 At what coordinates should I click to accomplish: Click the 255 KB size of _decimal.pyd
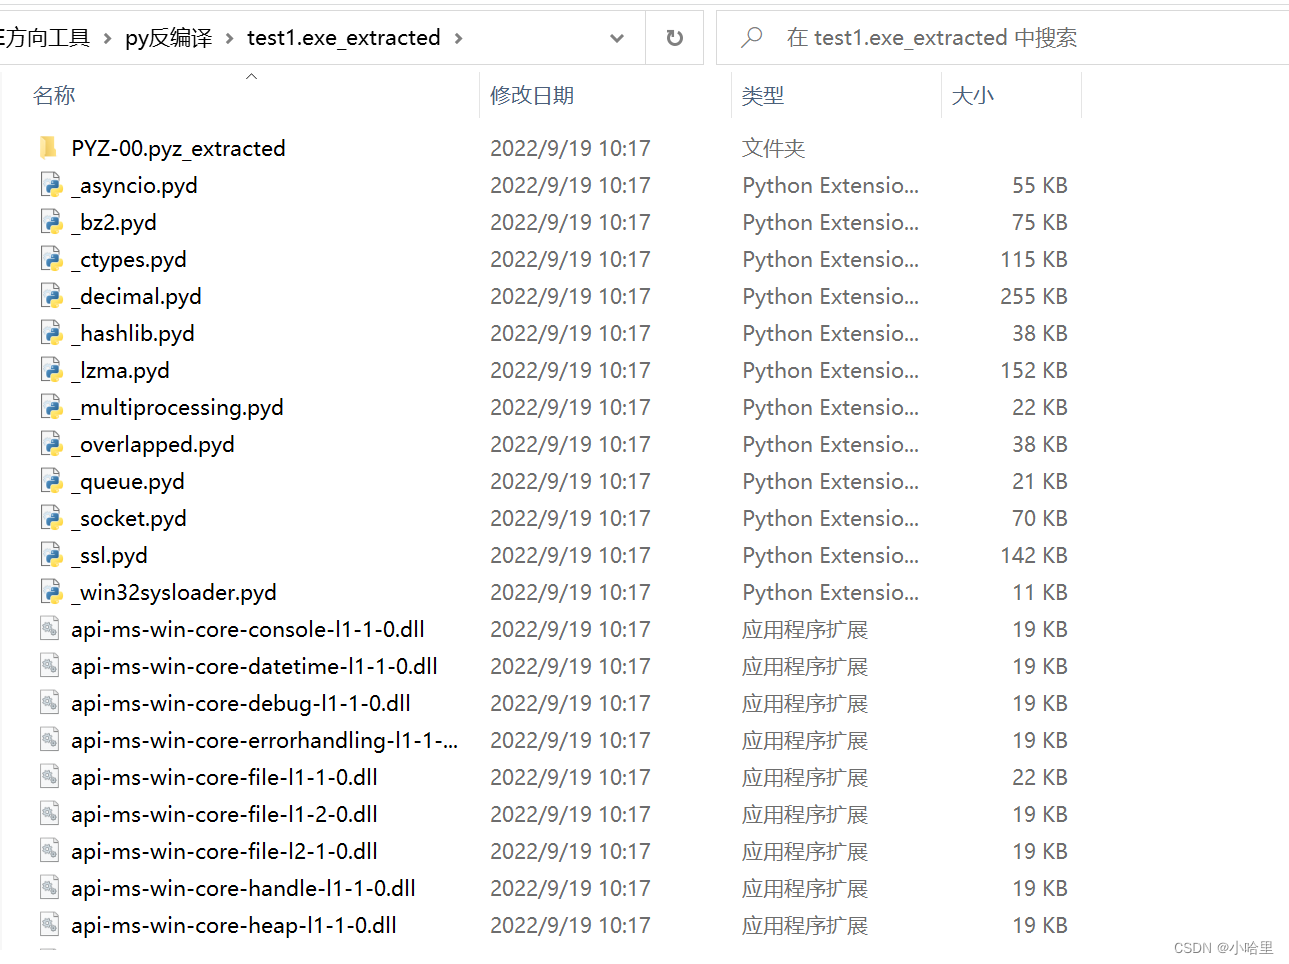pos(1034,296)
